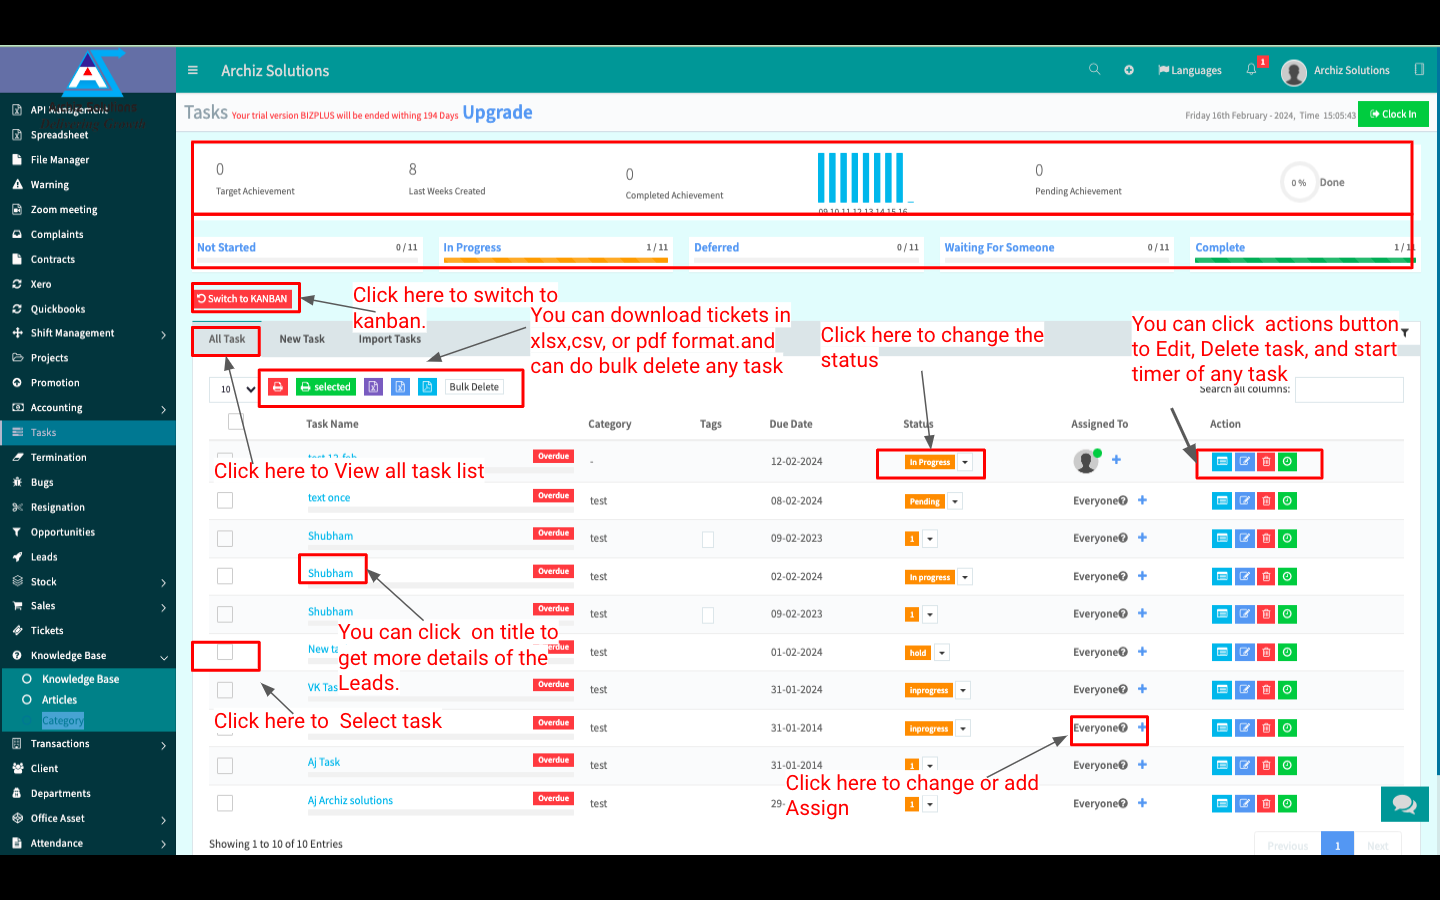Viewport: 1440px width, 900px height.
Task: Click the red print icon button
Action: pos(278,387)
